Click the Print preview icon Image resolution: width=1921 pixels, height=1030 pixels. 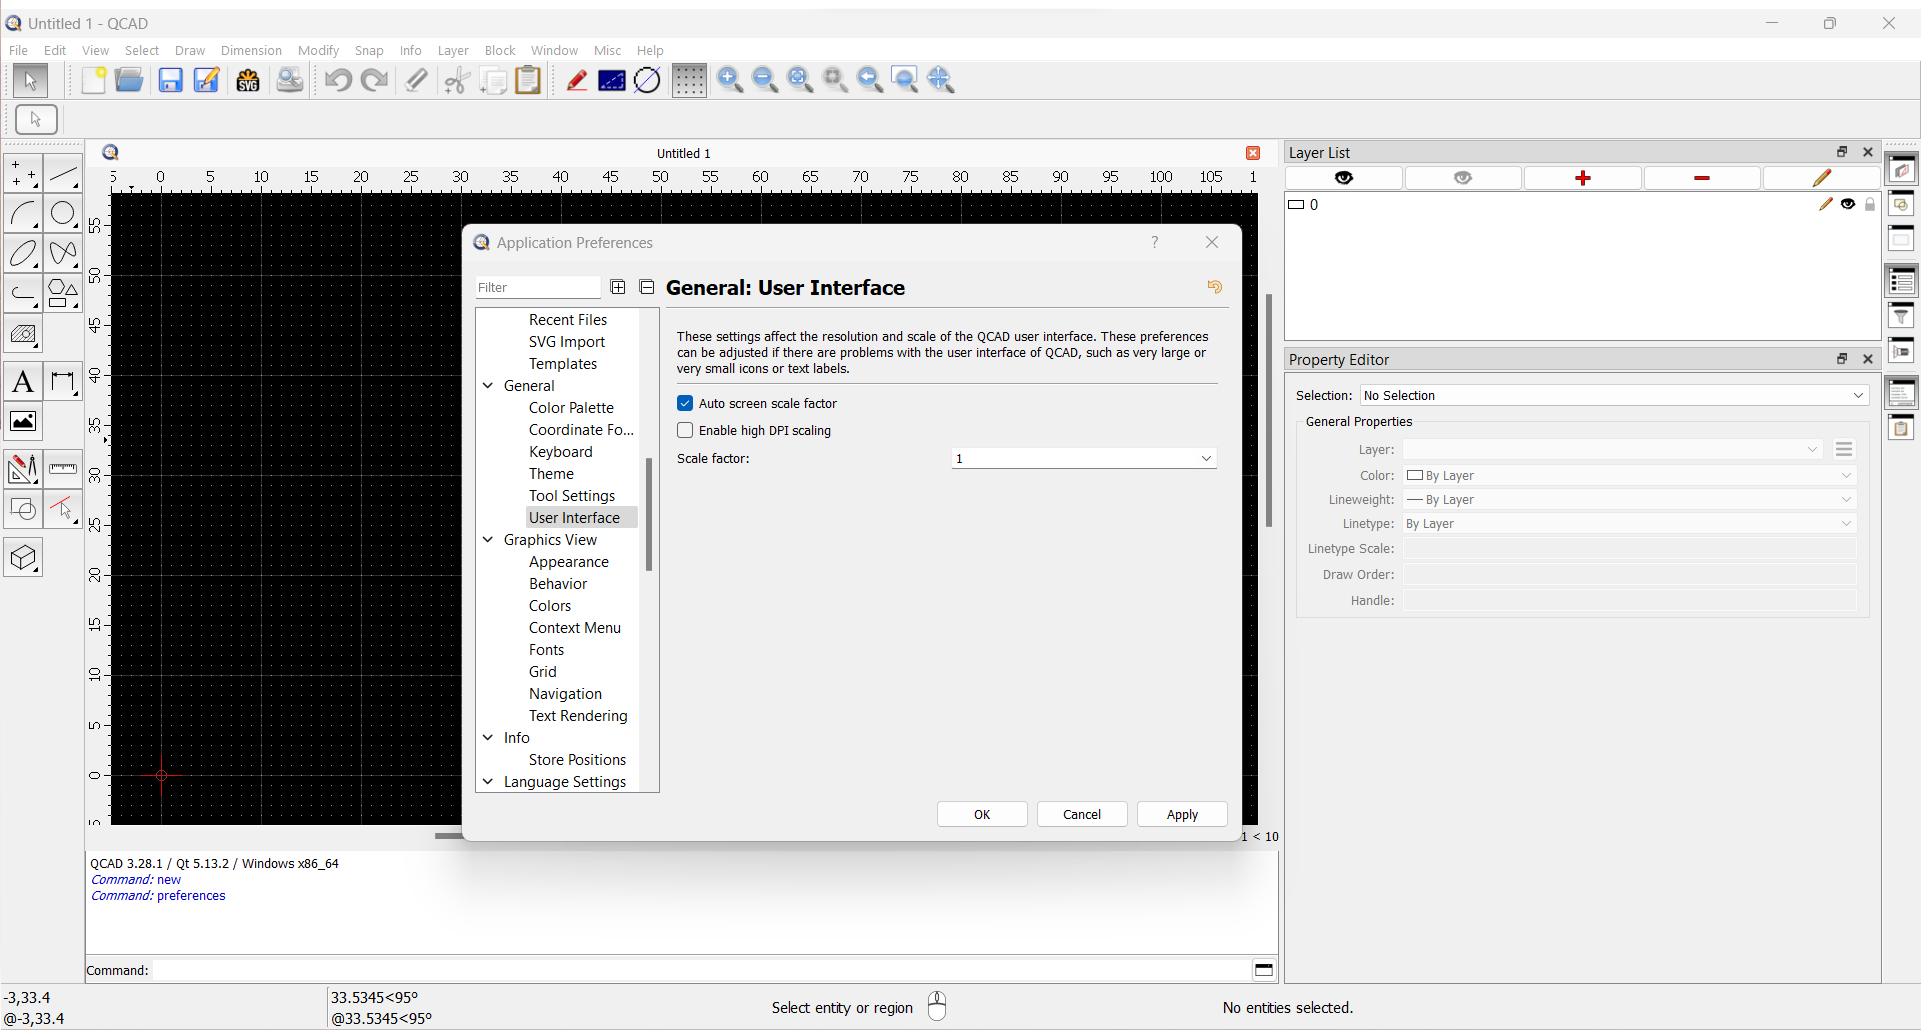click(290, 80)
